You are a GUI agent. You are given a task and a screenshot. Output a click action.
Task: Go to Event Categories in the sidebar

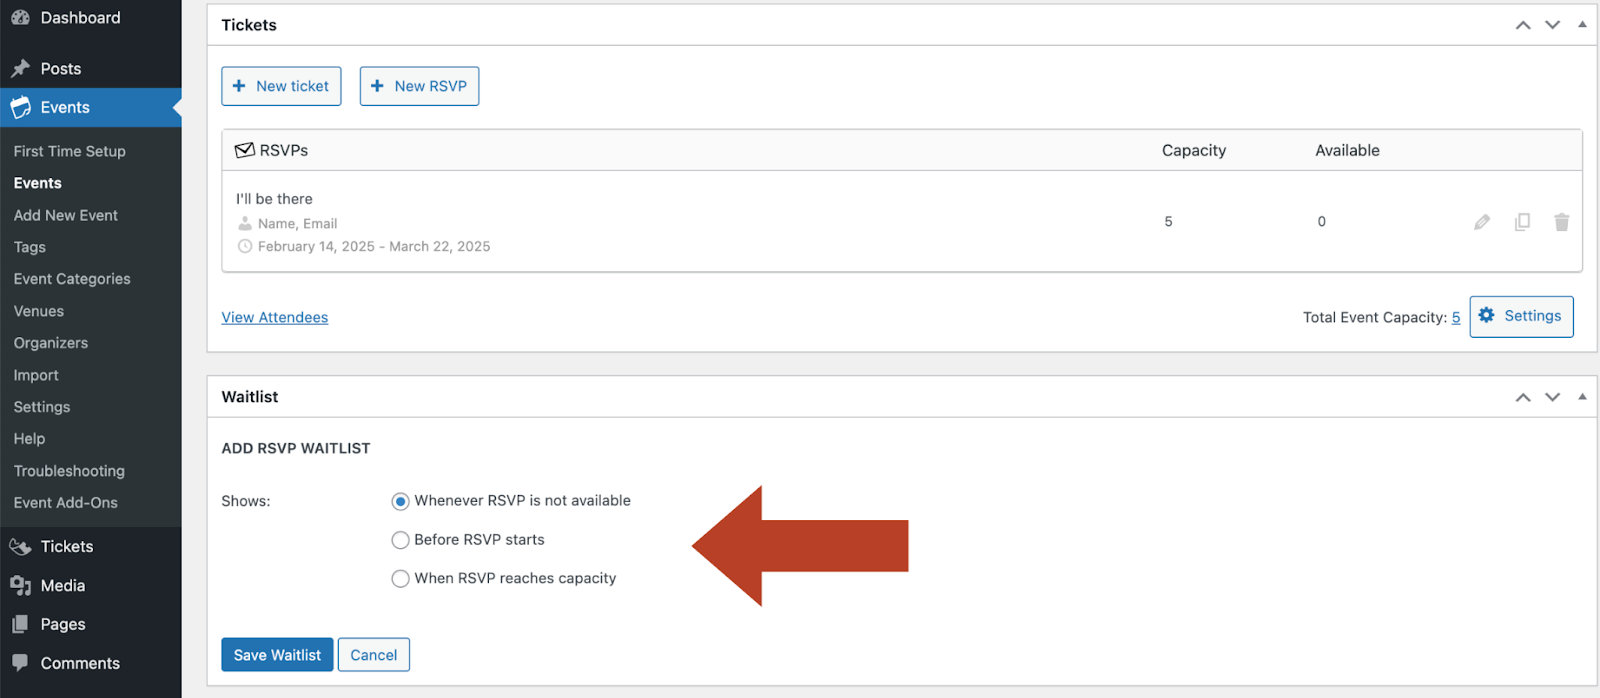[x=72, y=279]
